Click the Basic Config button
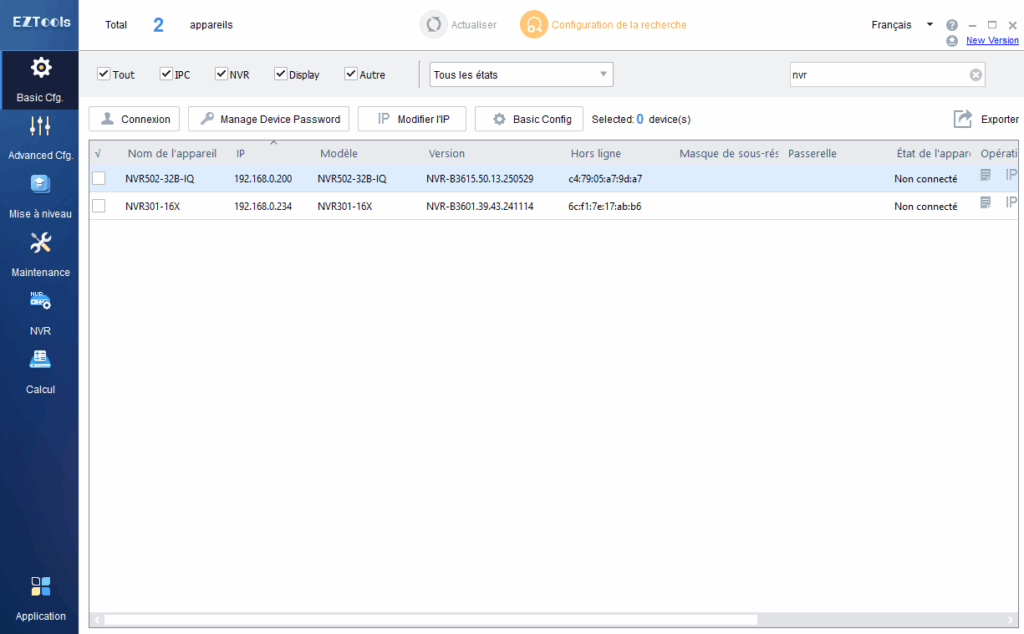The height and width of the screenshot is (634, 1024). click(529, 119)
